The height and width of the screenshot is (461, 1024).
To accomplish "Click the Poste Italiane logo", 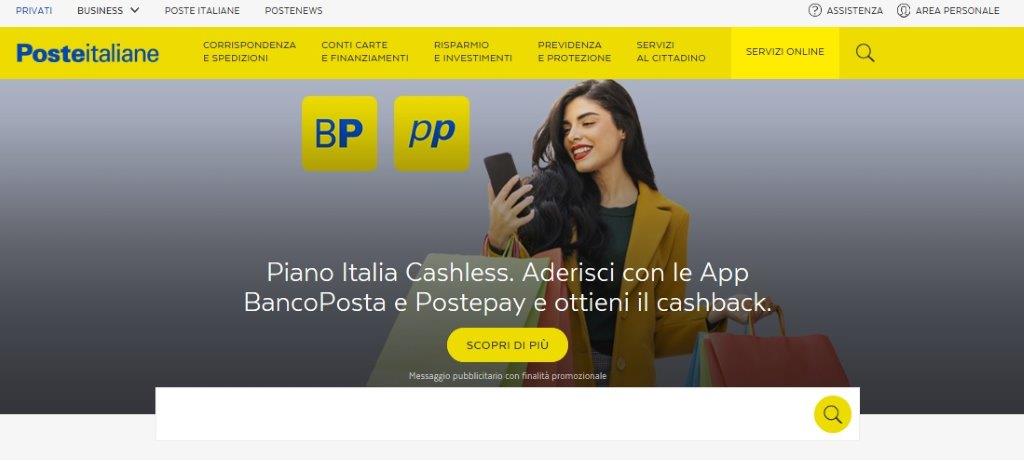I will click(88, 53).
